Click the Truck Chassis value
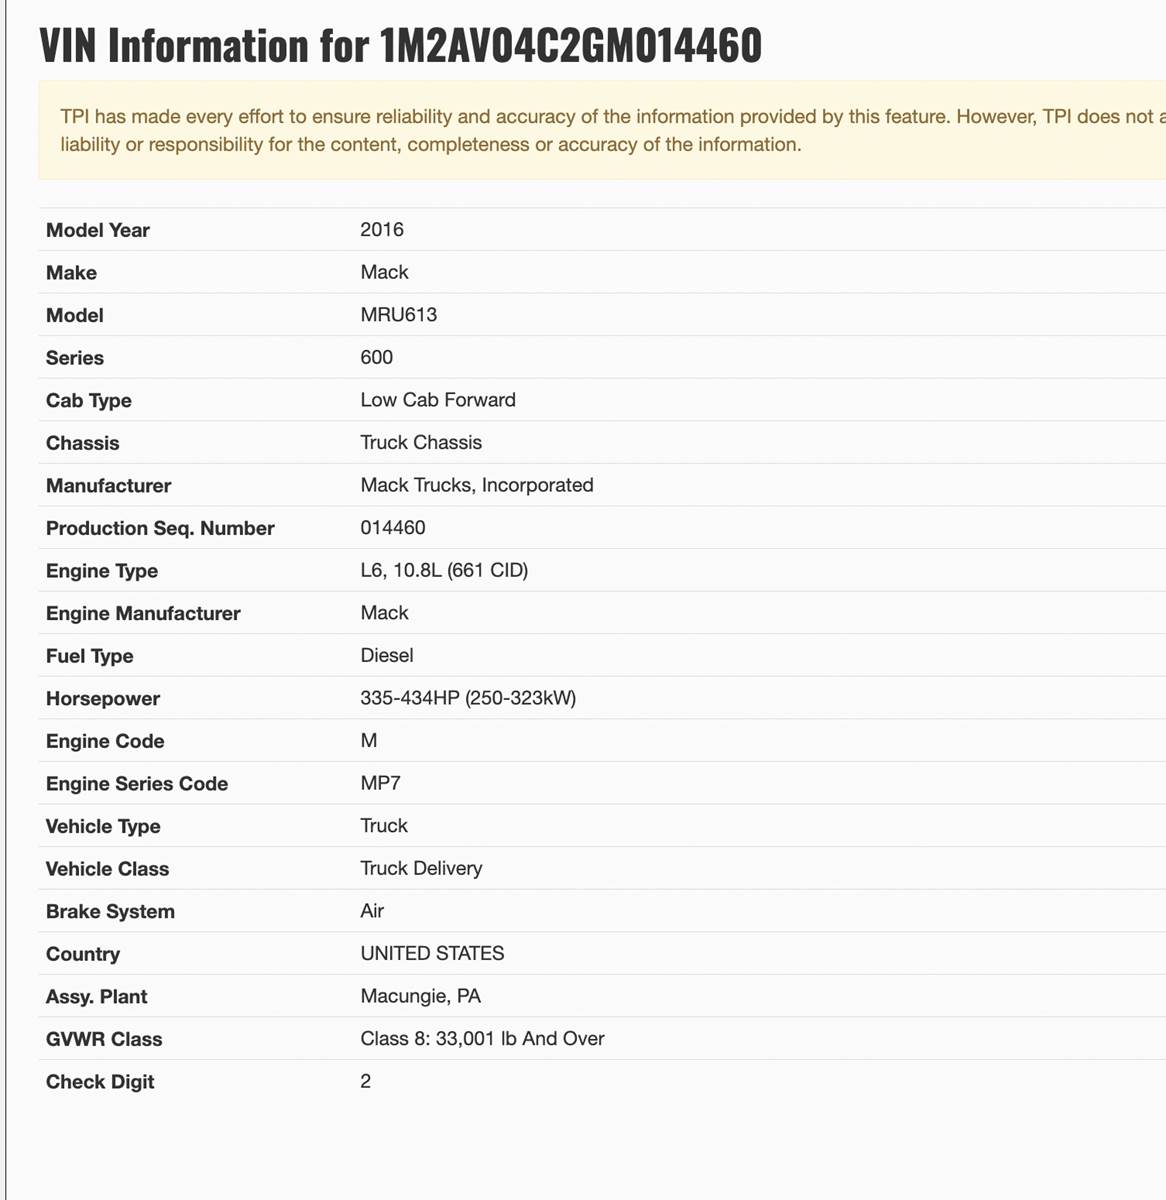 pos(421,442)
